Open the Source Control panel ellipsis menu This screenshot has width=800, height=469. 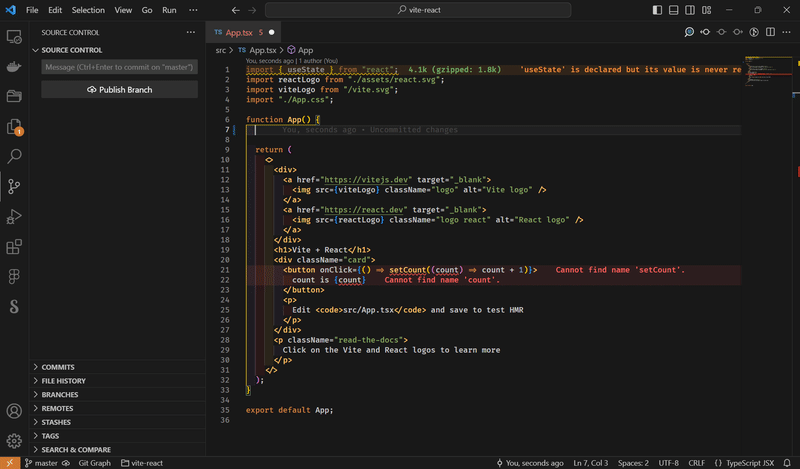click(191, 32)
